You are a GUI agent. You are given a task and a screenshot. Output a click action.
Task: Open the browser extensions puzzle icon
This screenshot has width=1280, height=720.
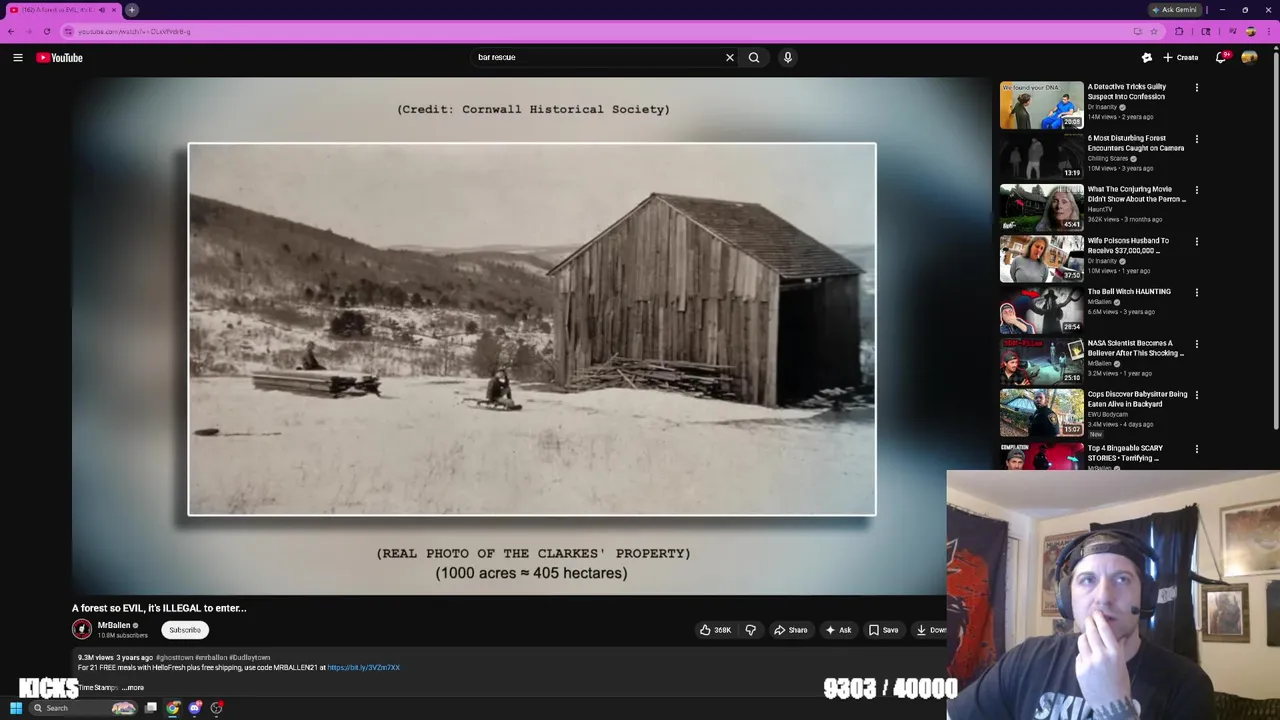coord(1179,31)
